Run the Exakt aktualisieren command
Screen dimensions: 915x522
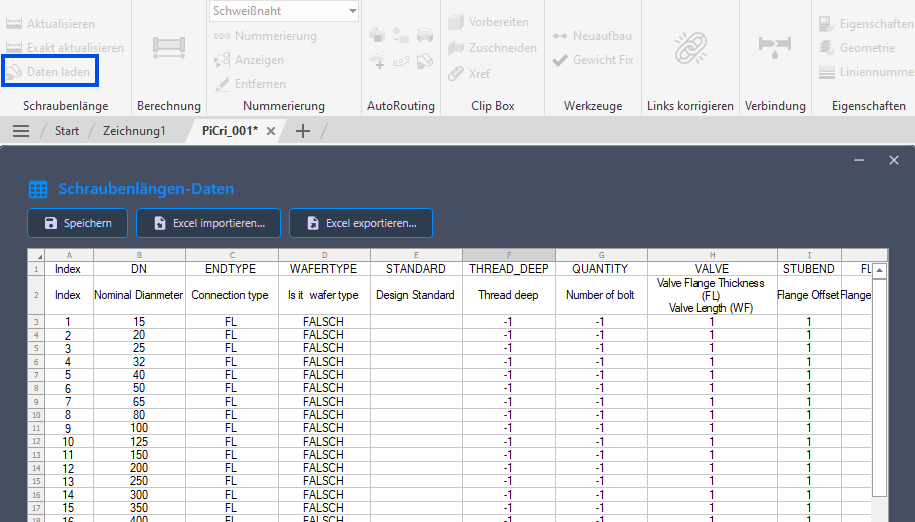tap(64, 48)
